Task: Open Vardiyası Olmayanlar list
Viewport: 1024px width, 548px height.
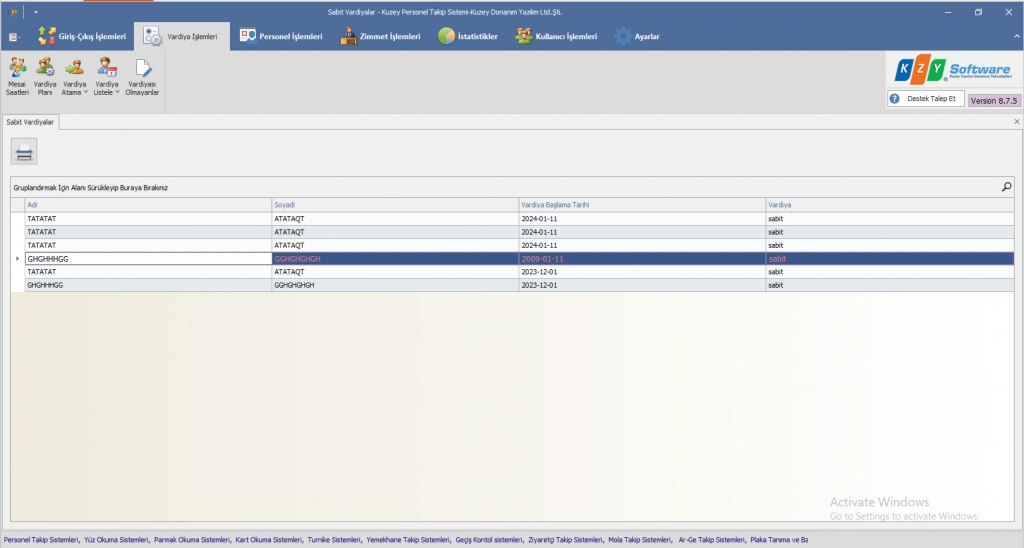Action: pos(142,76)
